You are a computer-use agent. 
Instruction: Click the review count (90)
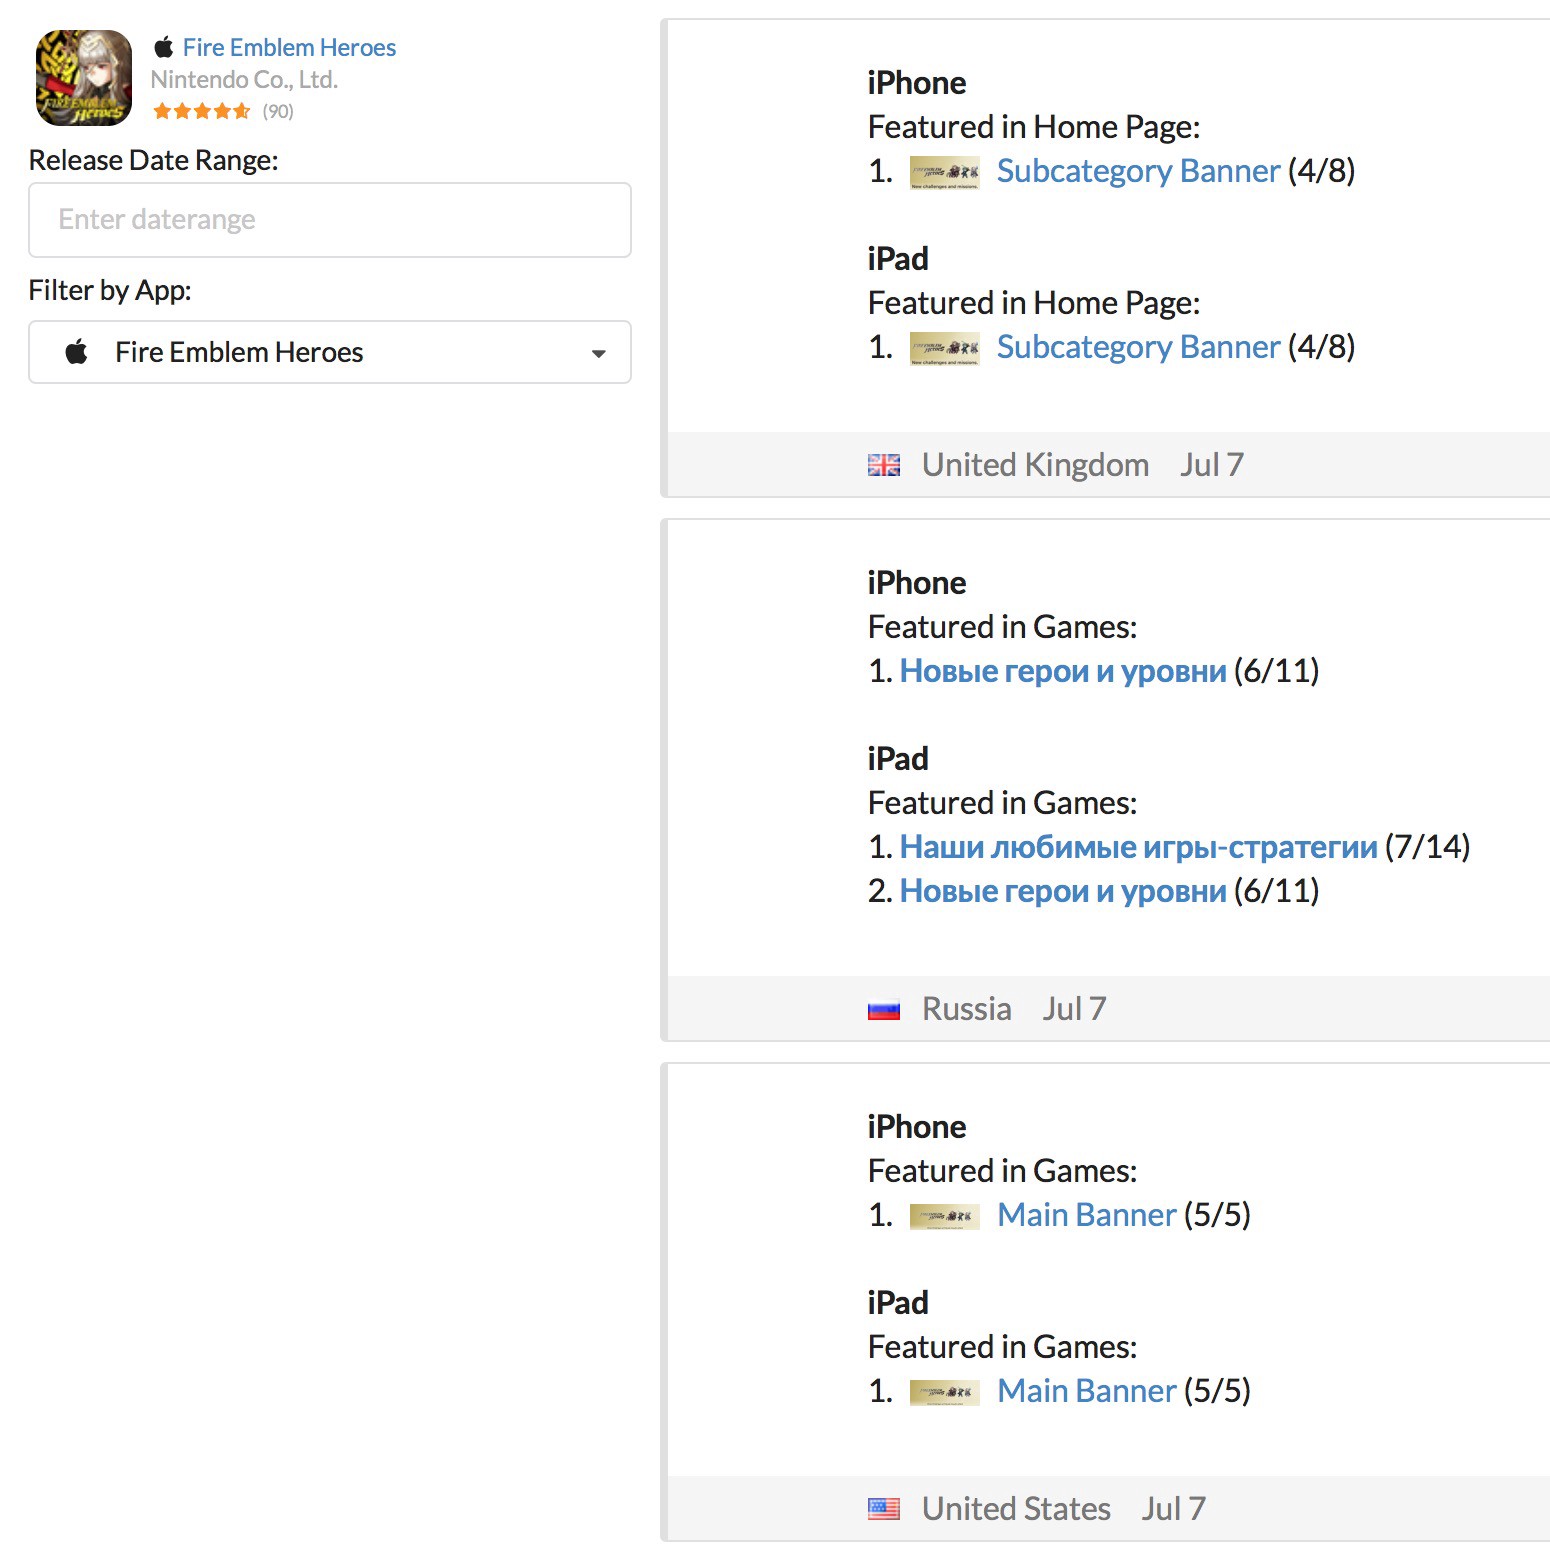[278, 111]
